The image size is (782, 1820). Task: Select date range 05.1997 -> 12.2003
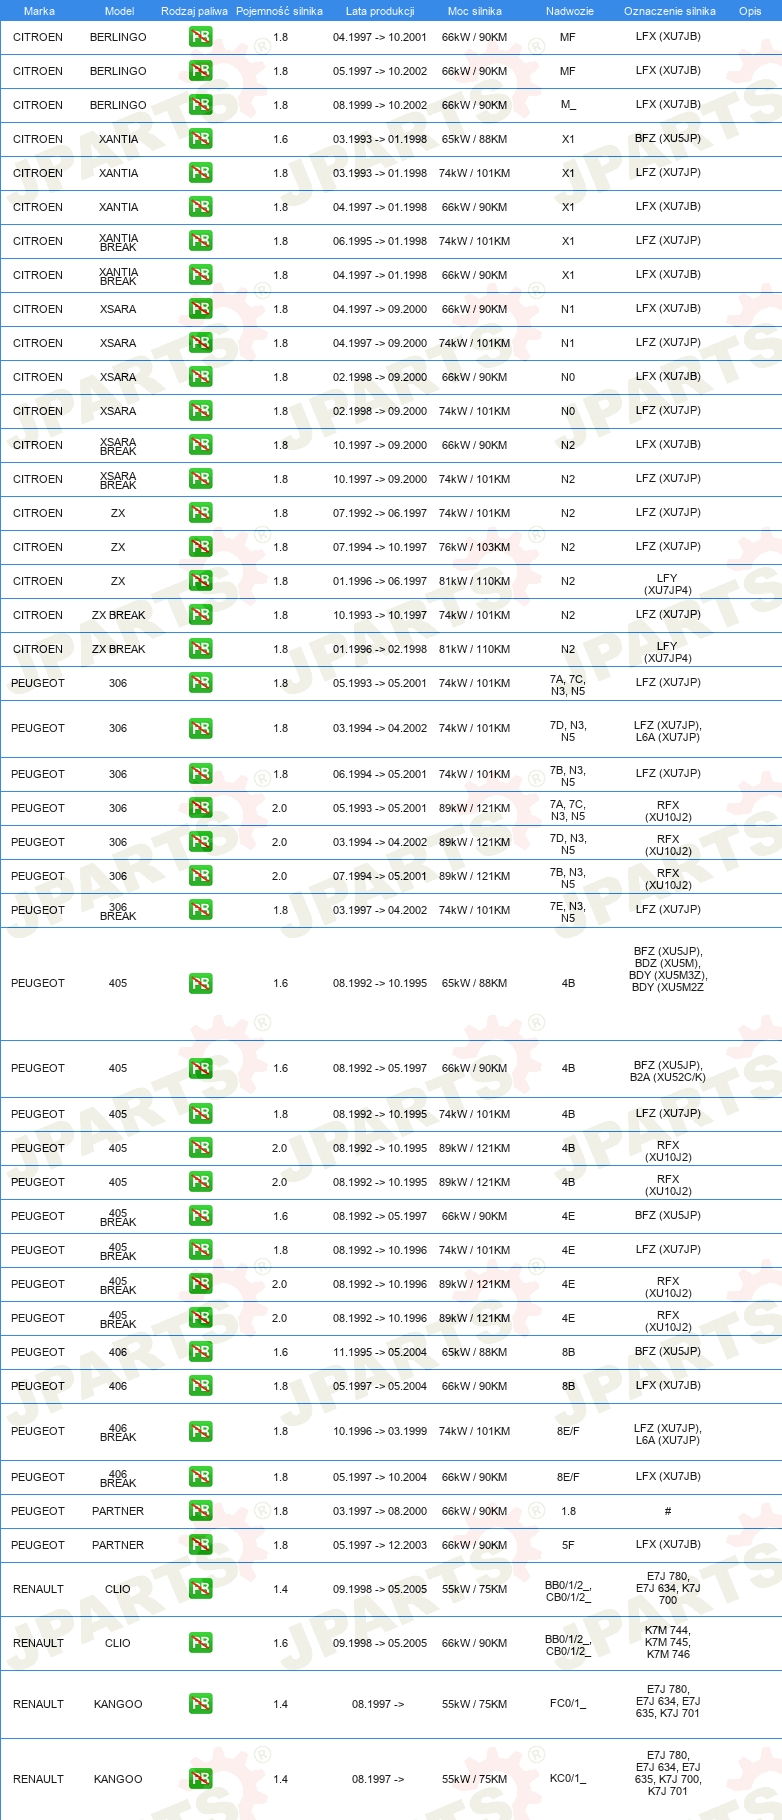[x=380, y=1545]
